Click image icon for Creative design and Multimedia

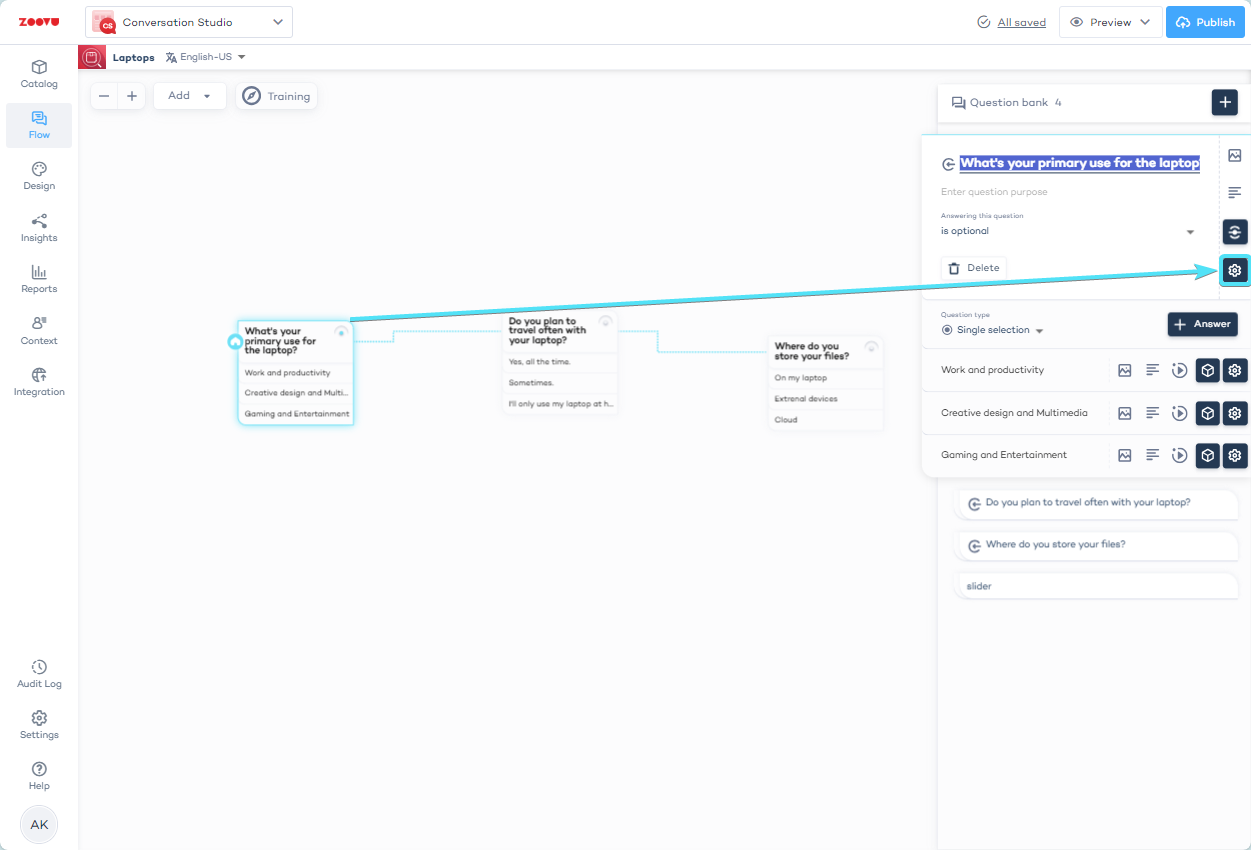click(1124, 413)
